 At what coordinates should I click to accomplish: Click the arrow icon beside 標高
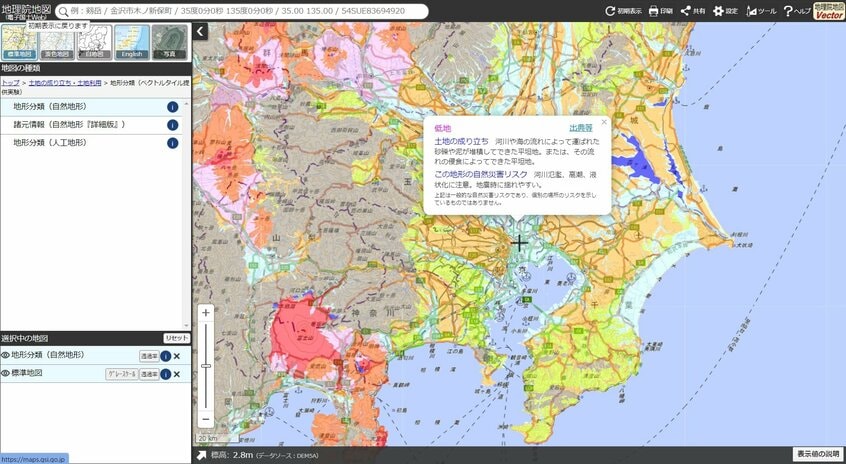[201, 455]
